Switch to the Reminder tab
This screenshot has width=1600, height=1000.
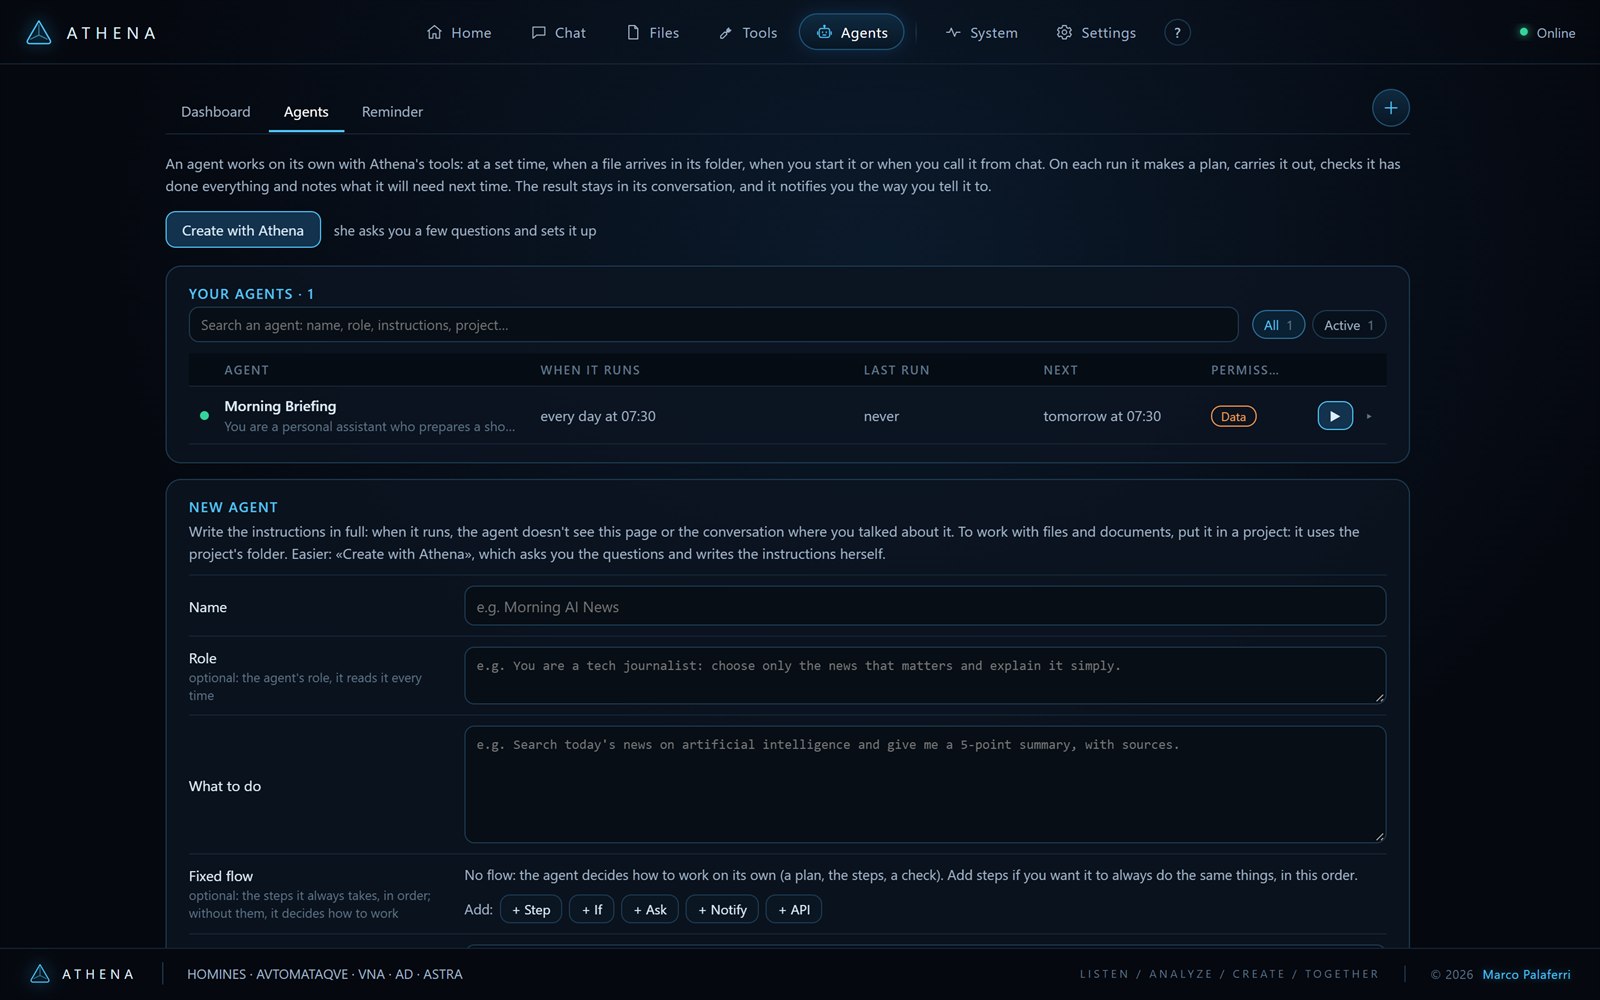392,112
